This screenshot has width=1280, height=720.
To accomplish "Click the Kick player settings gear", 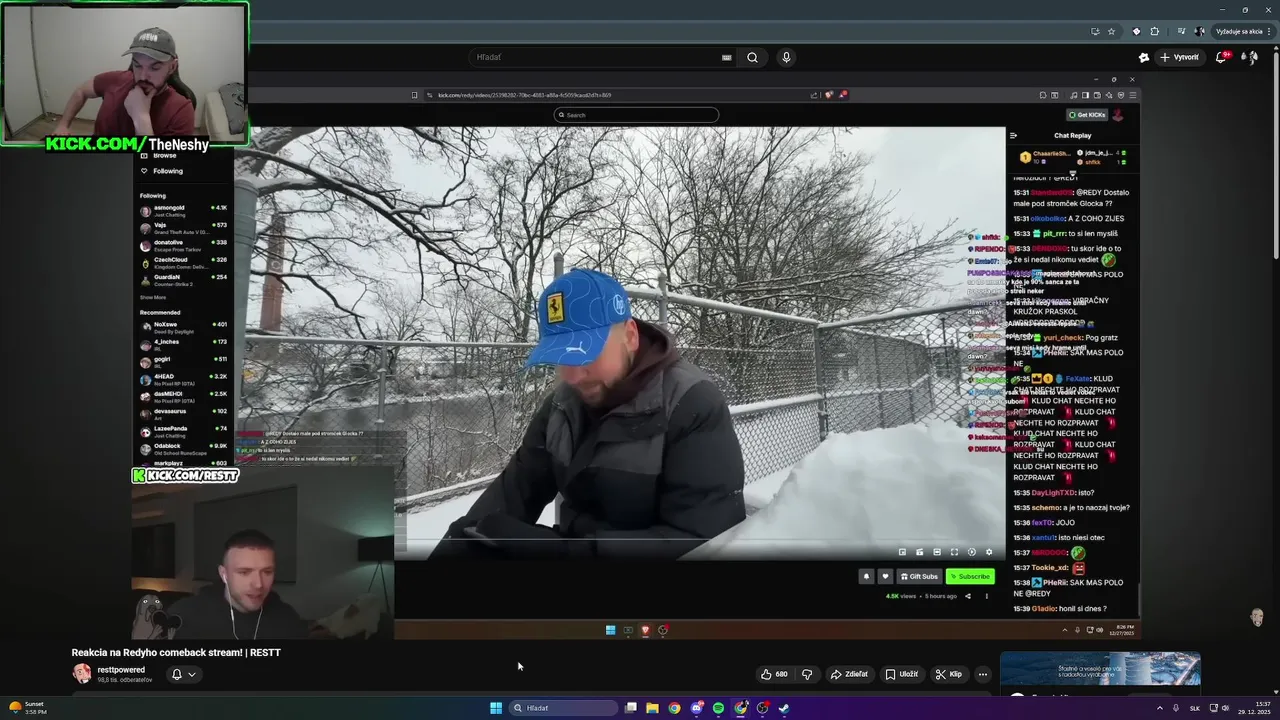I will pyautogui.click(x=989, y=552).
